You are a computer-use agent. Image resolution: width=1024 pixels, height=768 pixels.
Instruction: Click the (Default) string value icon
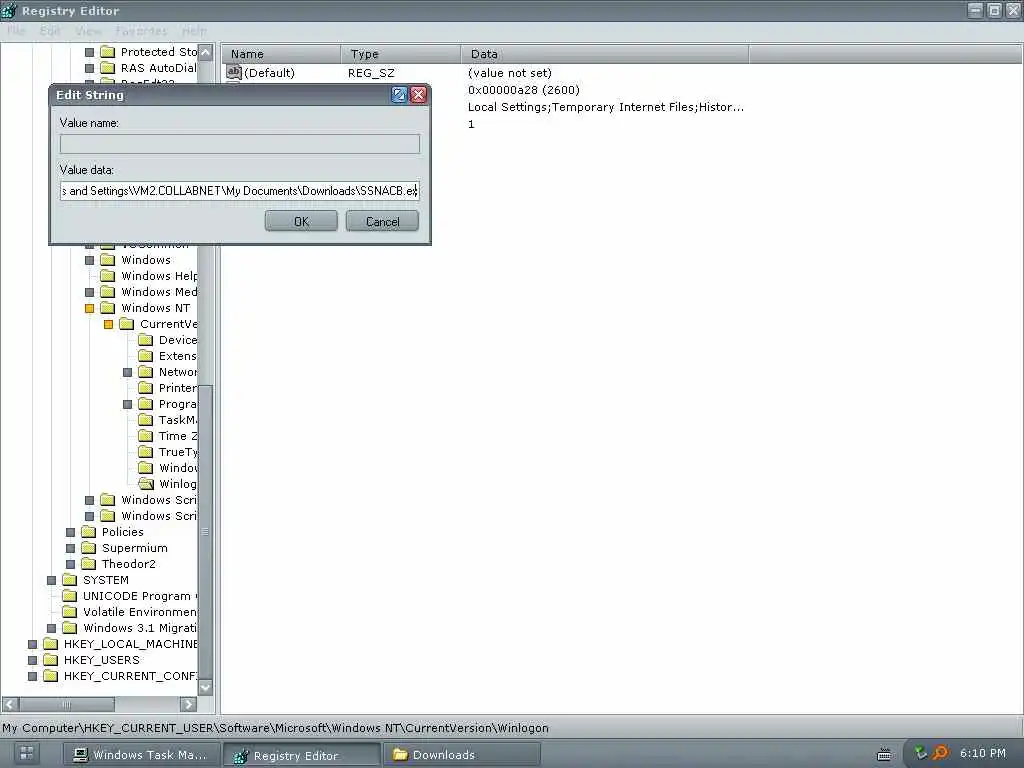click(x=234, y=72)
